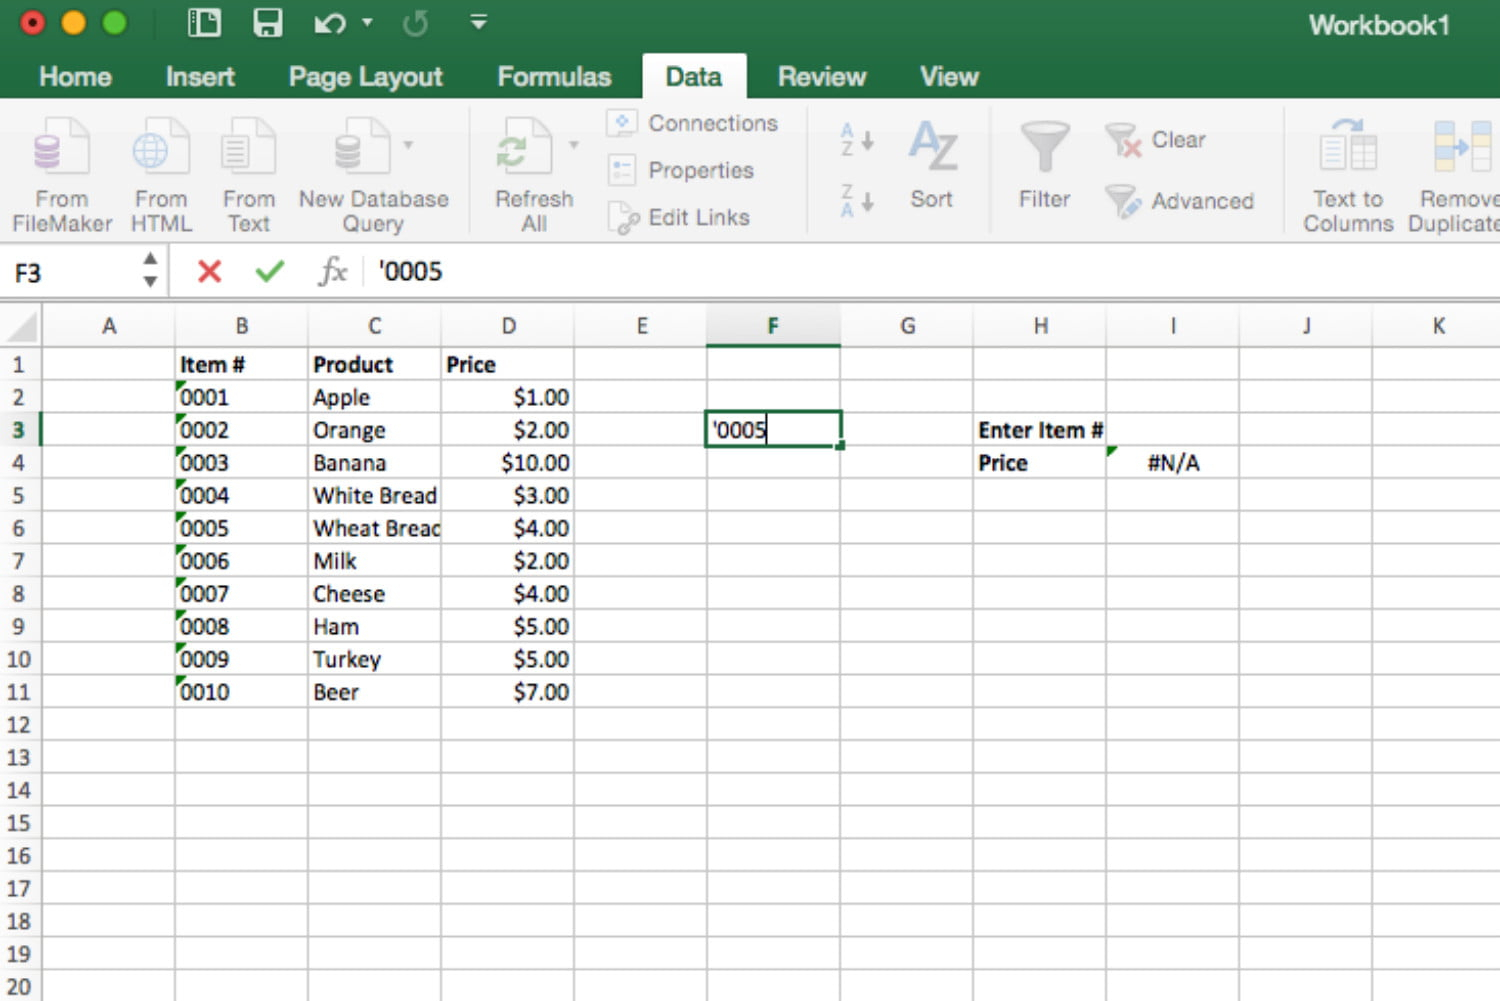Clear the current filter
The width and height of the screenshot is (1500, 1001).
(x=1160, y=141)
